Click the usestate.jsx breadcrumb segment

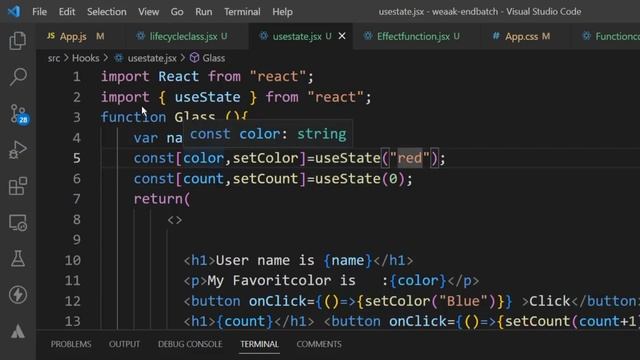pyautogui.click(x=152, y=58)
